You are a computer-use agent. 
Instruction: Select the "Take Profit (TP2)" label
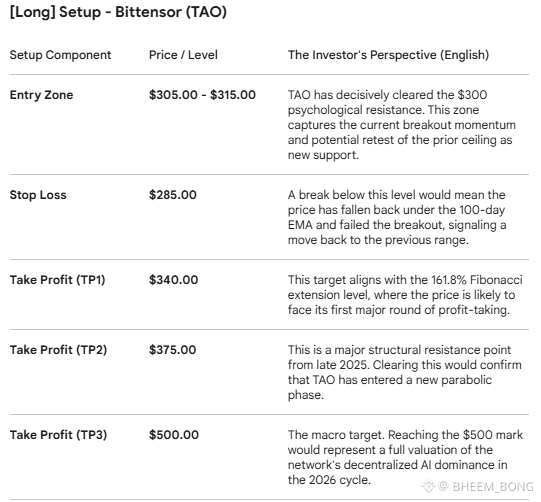(58, 350)
